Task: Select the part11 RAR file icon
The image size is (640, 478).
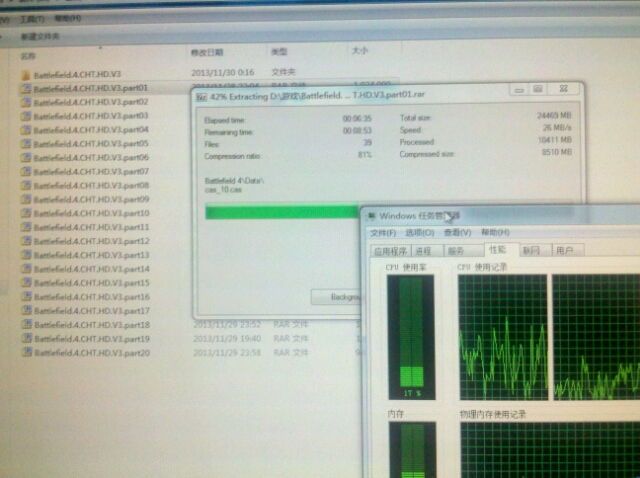Action: tap(26, 227)
